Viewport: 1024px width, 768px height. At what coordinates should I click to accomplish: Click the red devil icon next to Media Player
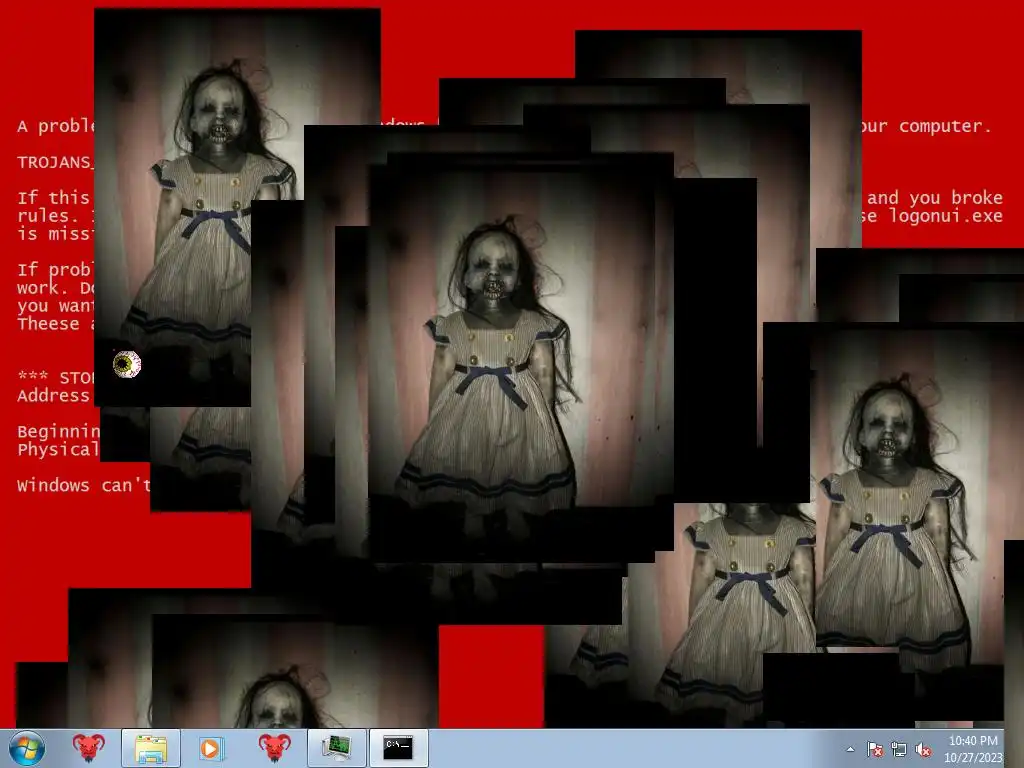[x=274, y=748]
